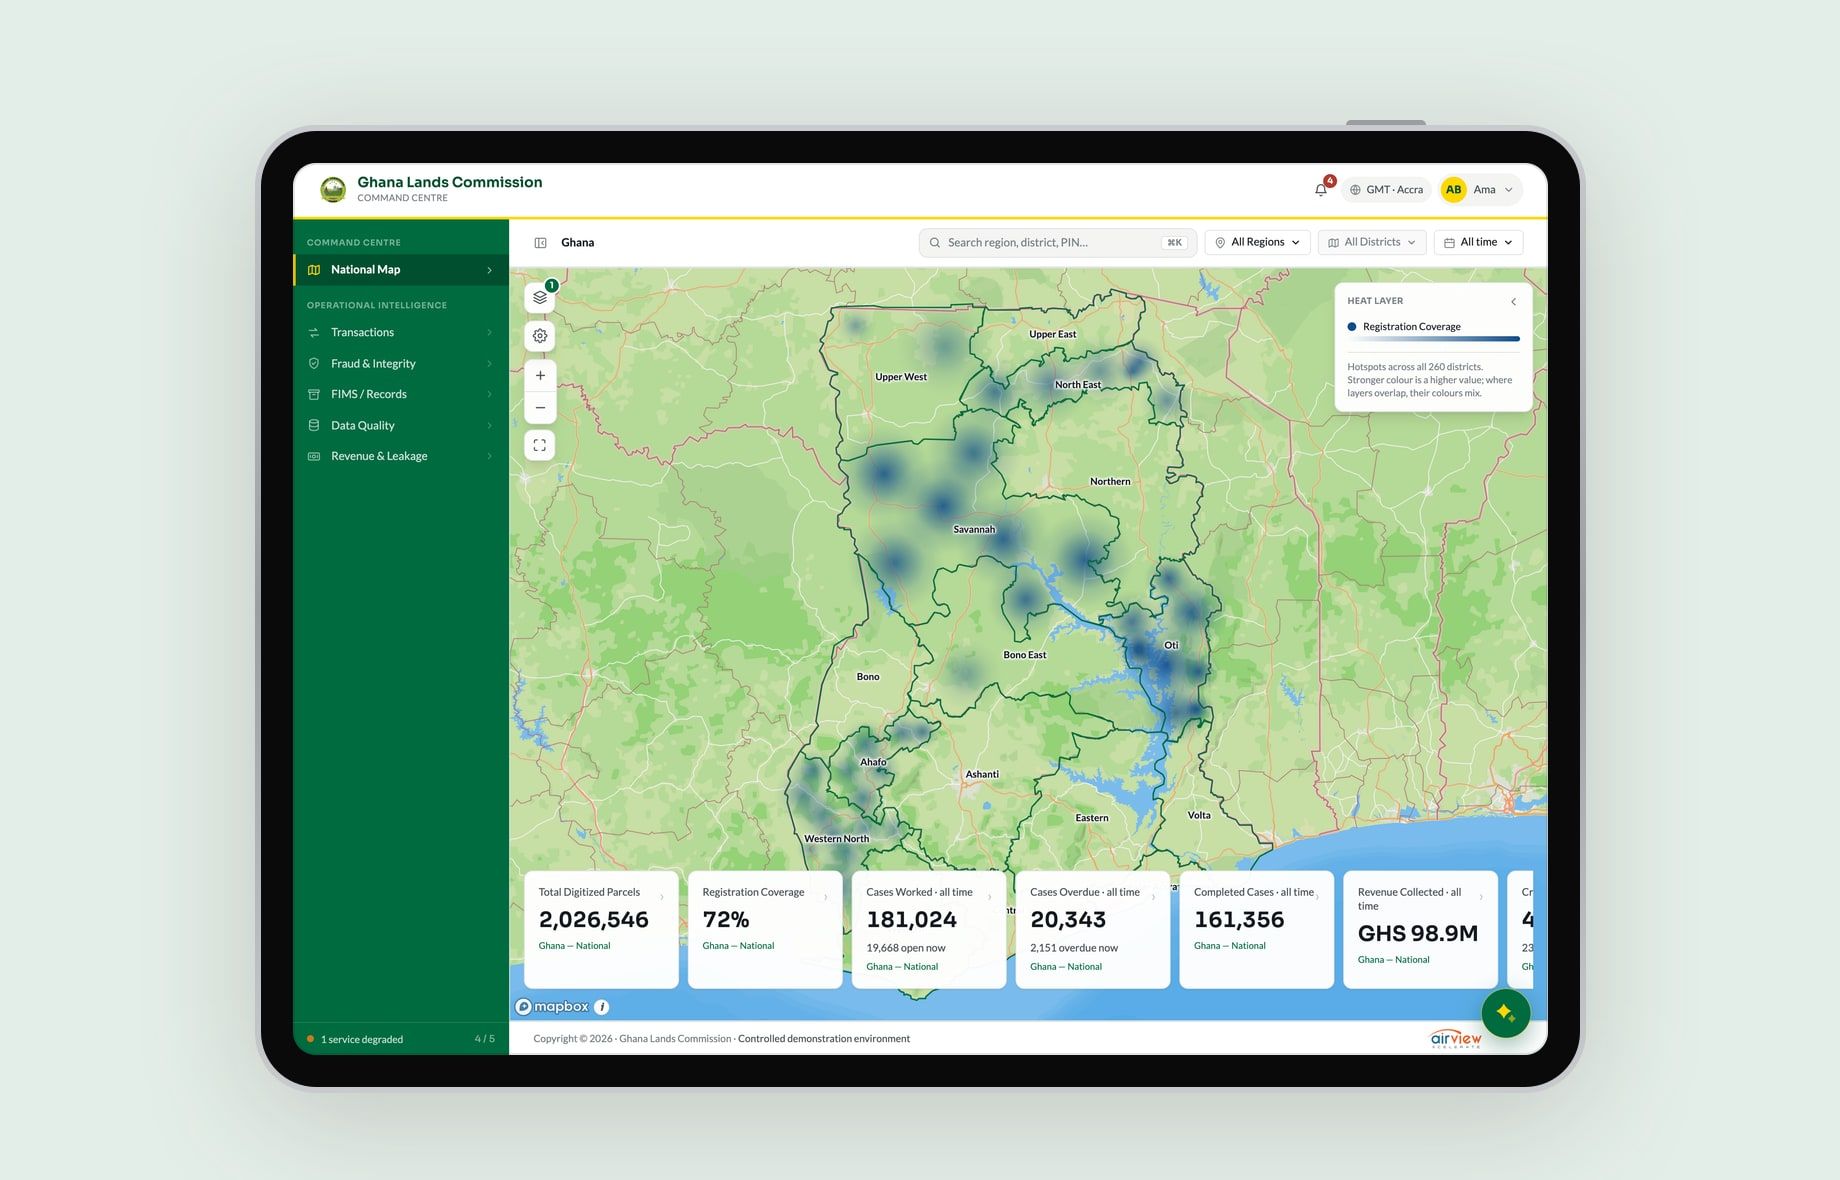1840x1180 pixels.
Task: Open the Revenue Collected card
Action: [1420, 929]
